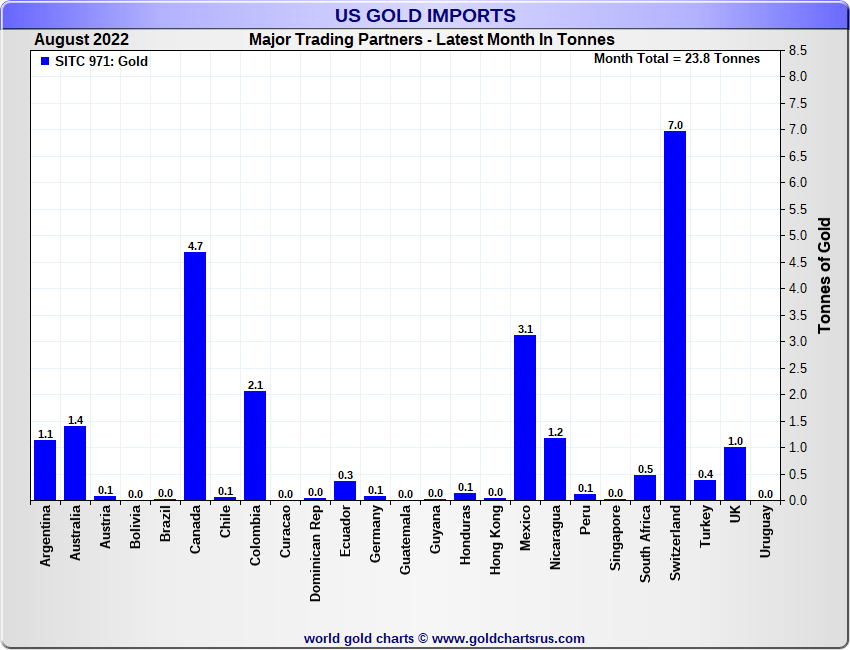
Task: Click the Nicaragua axis label
Action: pos(555,537)
